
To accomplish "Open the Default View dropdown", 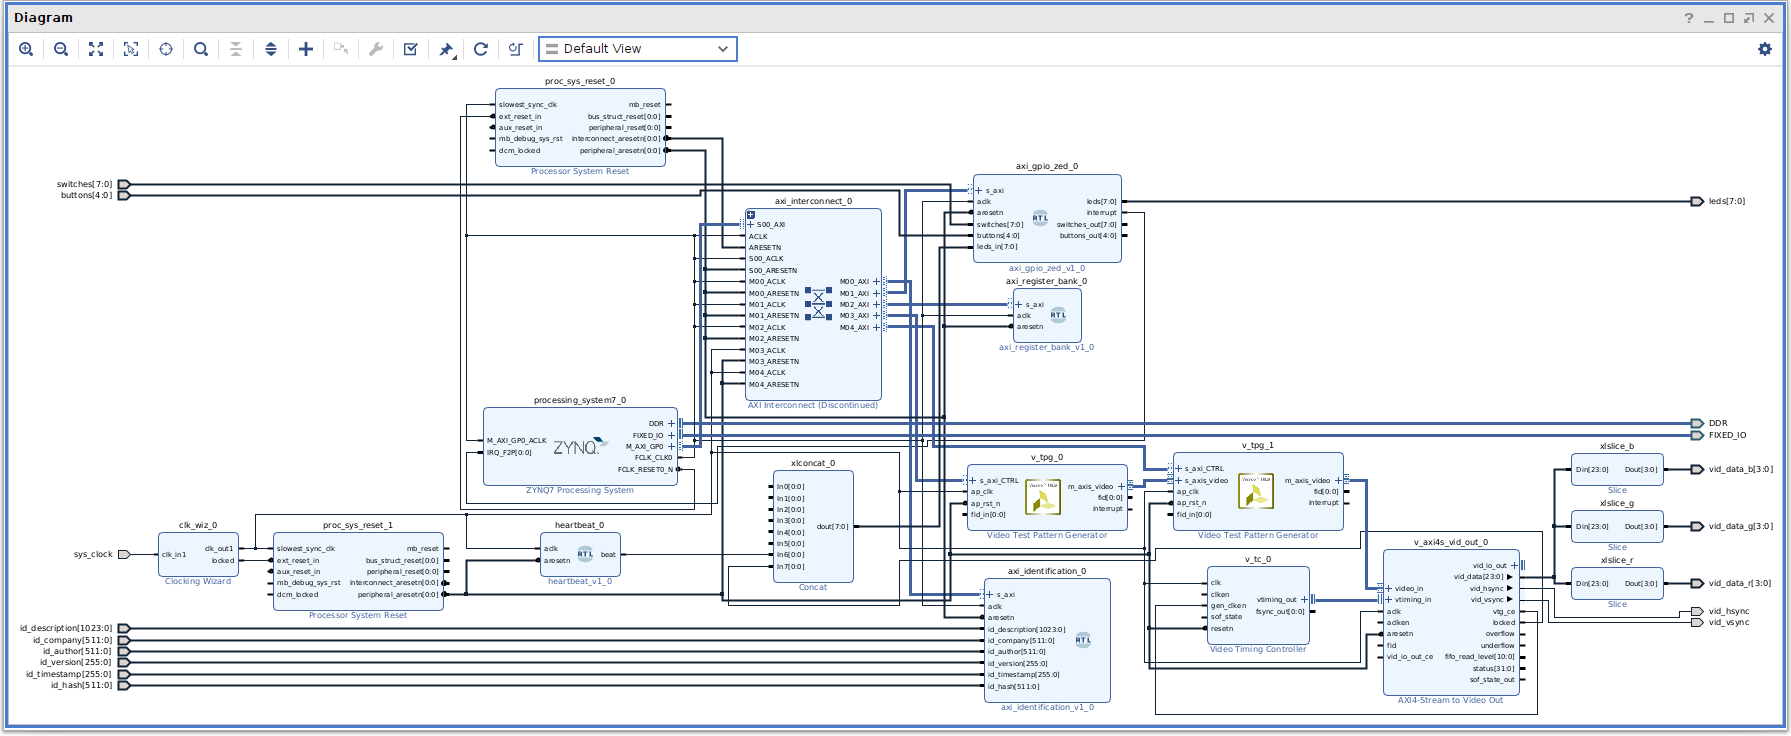I will [x=638, y=49].
